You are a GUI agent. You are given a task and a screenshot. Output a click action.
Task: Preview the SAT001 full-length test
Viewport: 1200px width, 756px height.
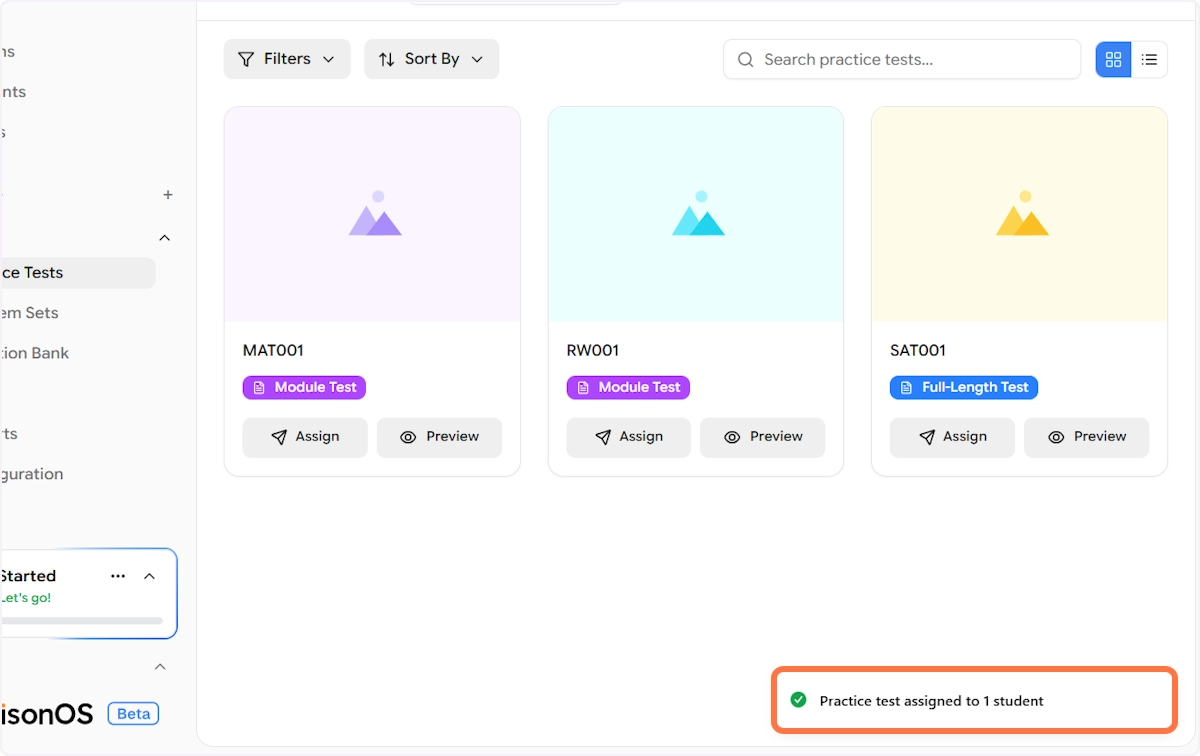1086,437
